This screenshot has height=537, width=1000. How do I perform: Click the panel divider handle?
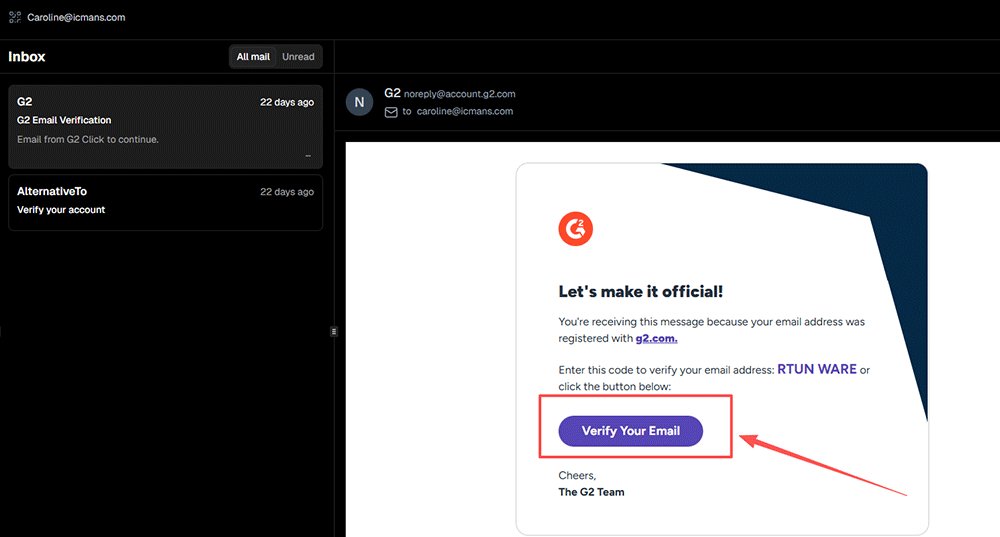[x=334, y=332]
